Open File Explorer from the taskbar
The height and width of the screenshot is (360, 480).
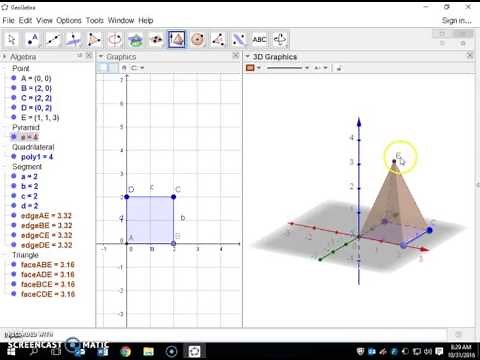(148, 351)
